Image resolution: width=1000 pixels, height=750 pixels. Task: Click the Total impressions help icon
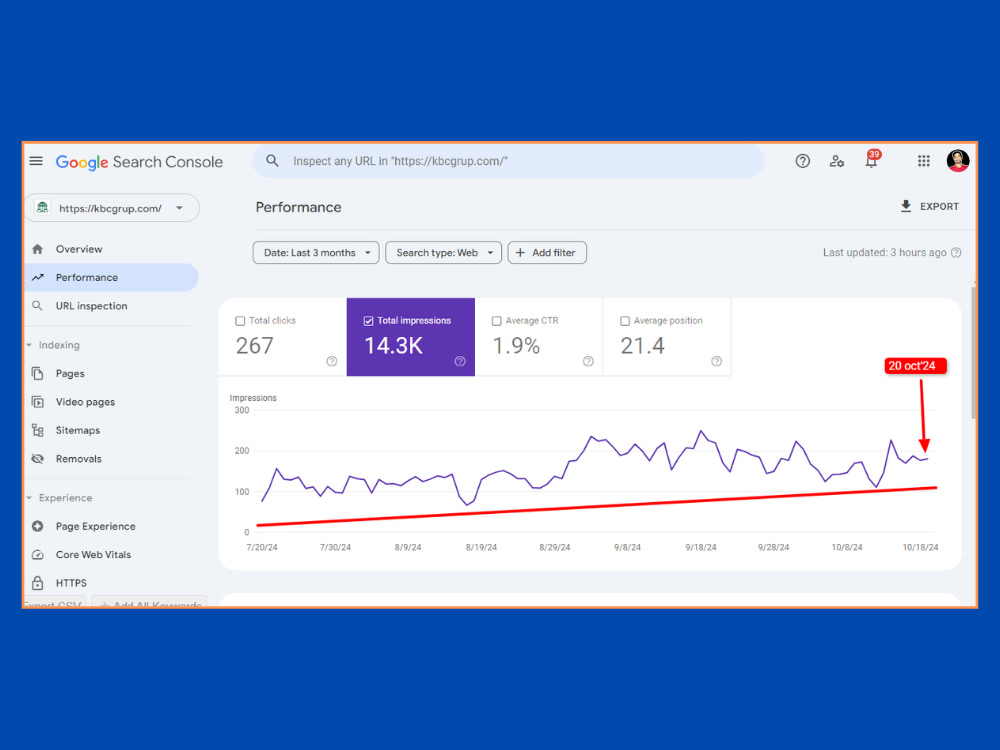pos(460,361)
